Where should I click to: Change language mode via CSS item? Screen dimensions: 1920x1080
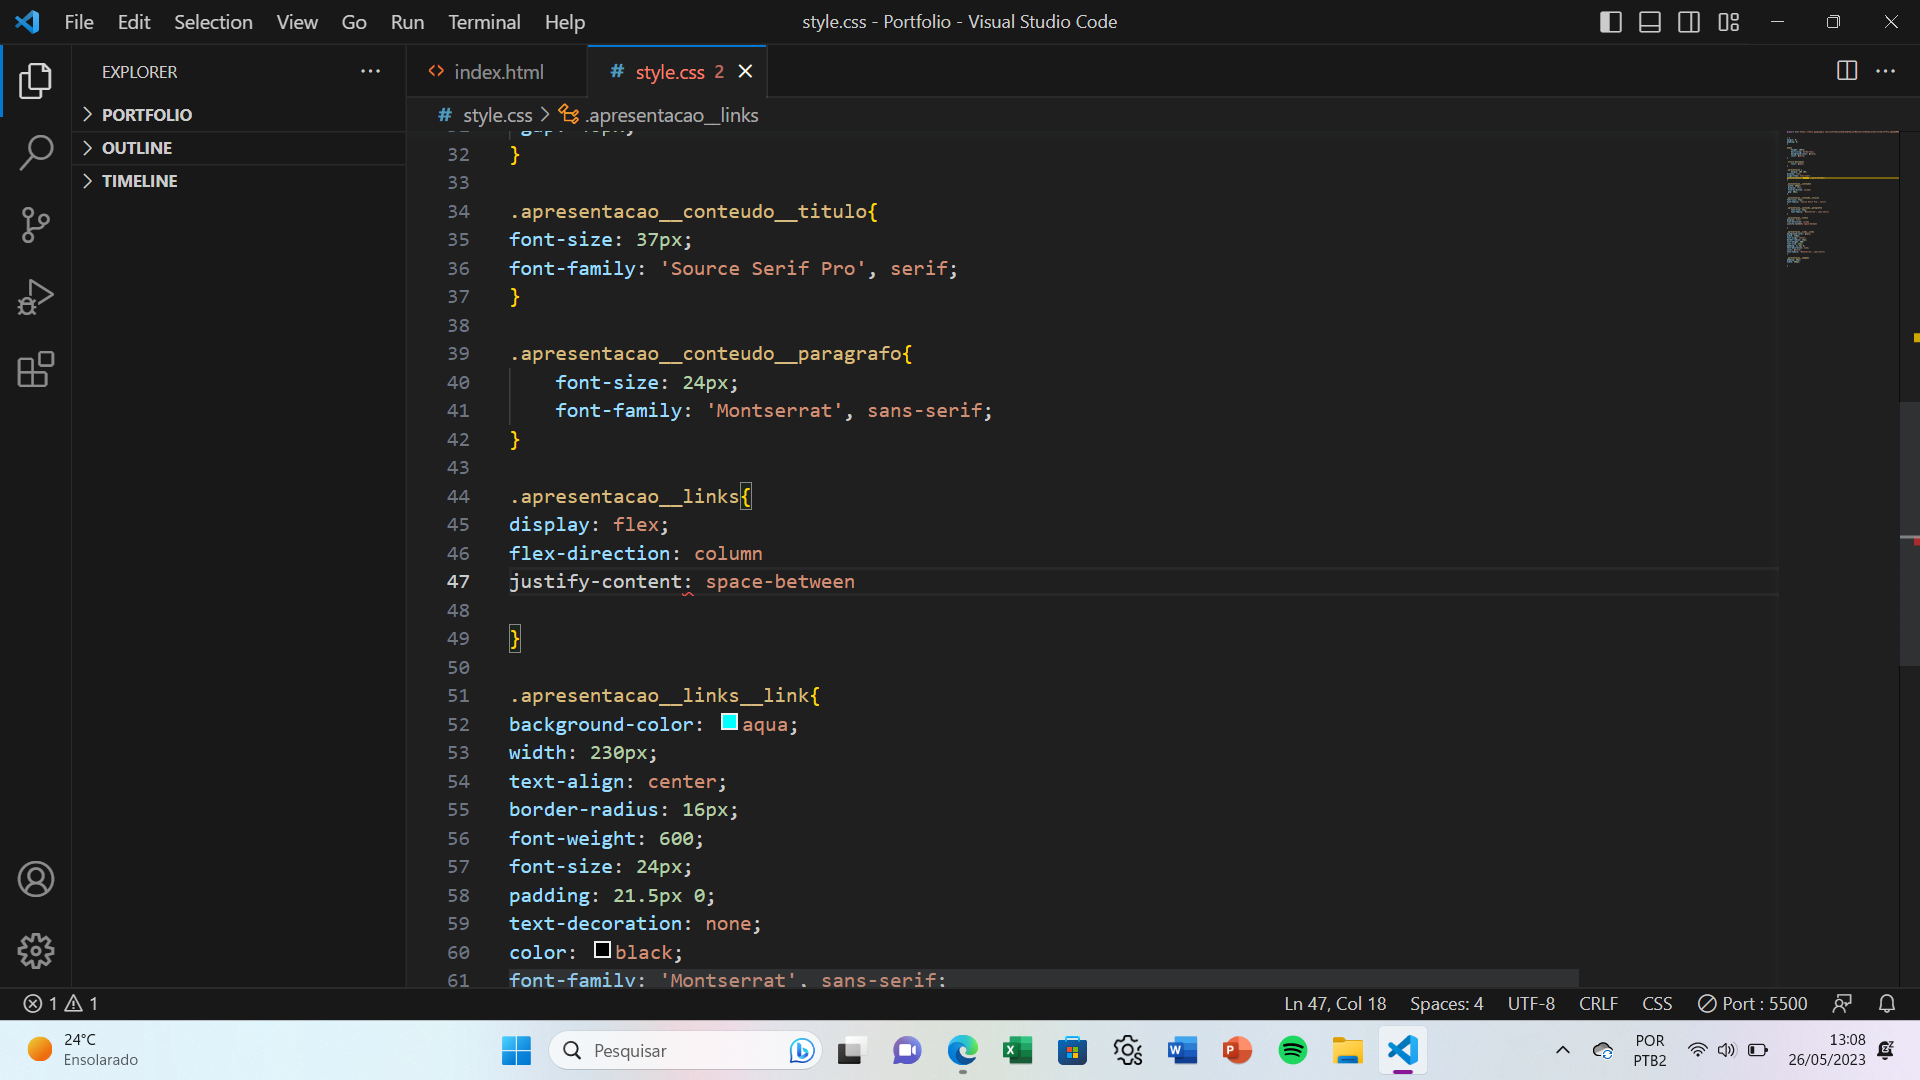[1657, 1004]
